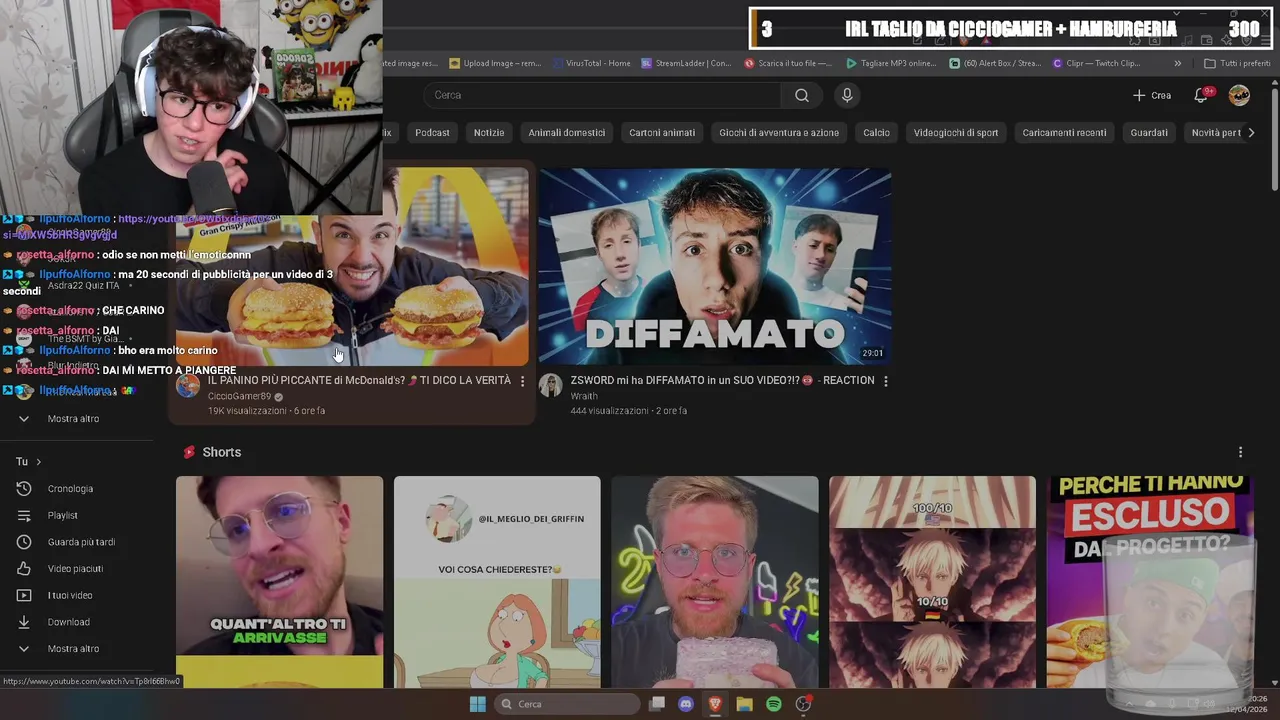Select the Animali domestici chip
Screen dimensions: 1280x720
click(x=567, y=132)
